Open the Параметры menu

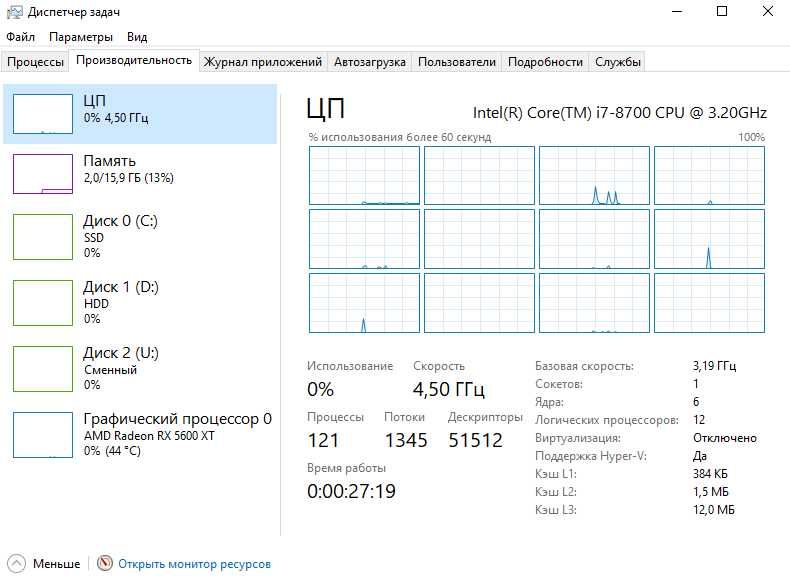(x=81, y=37)
